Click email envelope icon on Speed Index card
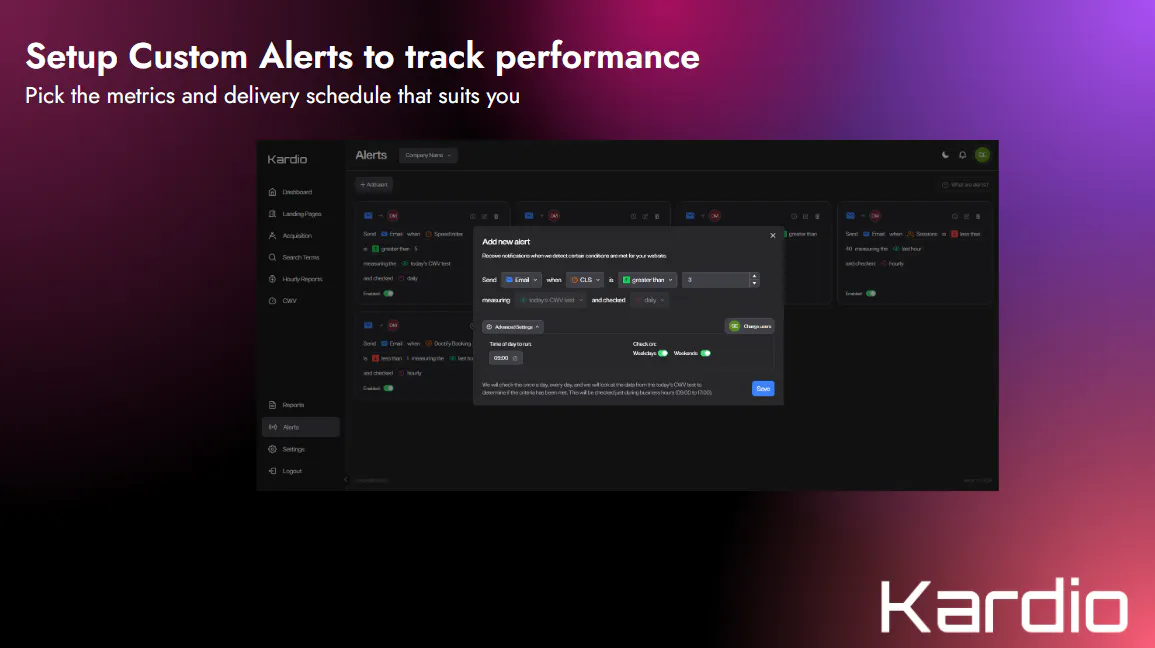This screenshot has height=648, width=1155. click(368, 216)
